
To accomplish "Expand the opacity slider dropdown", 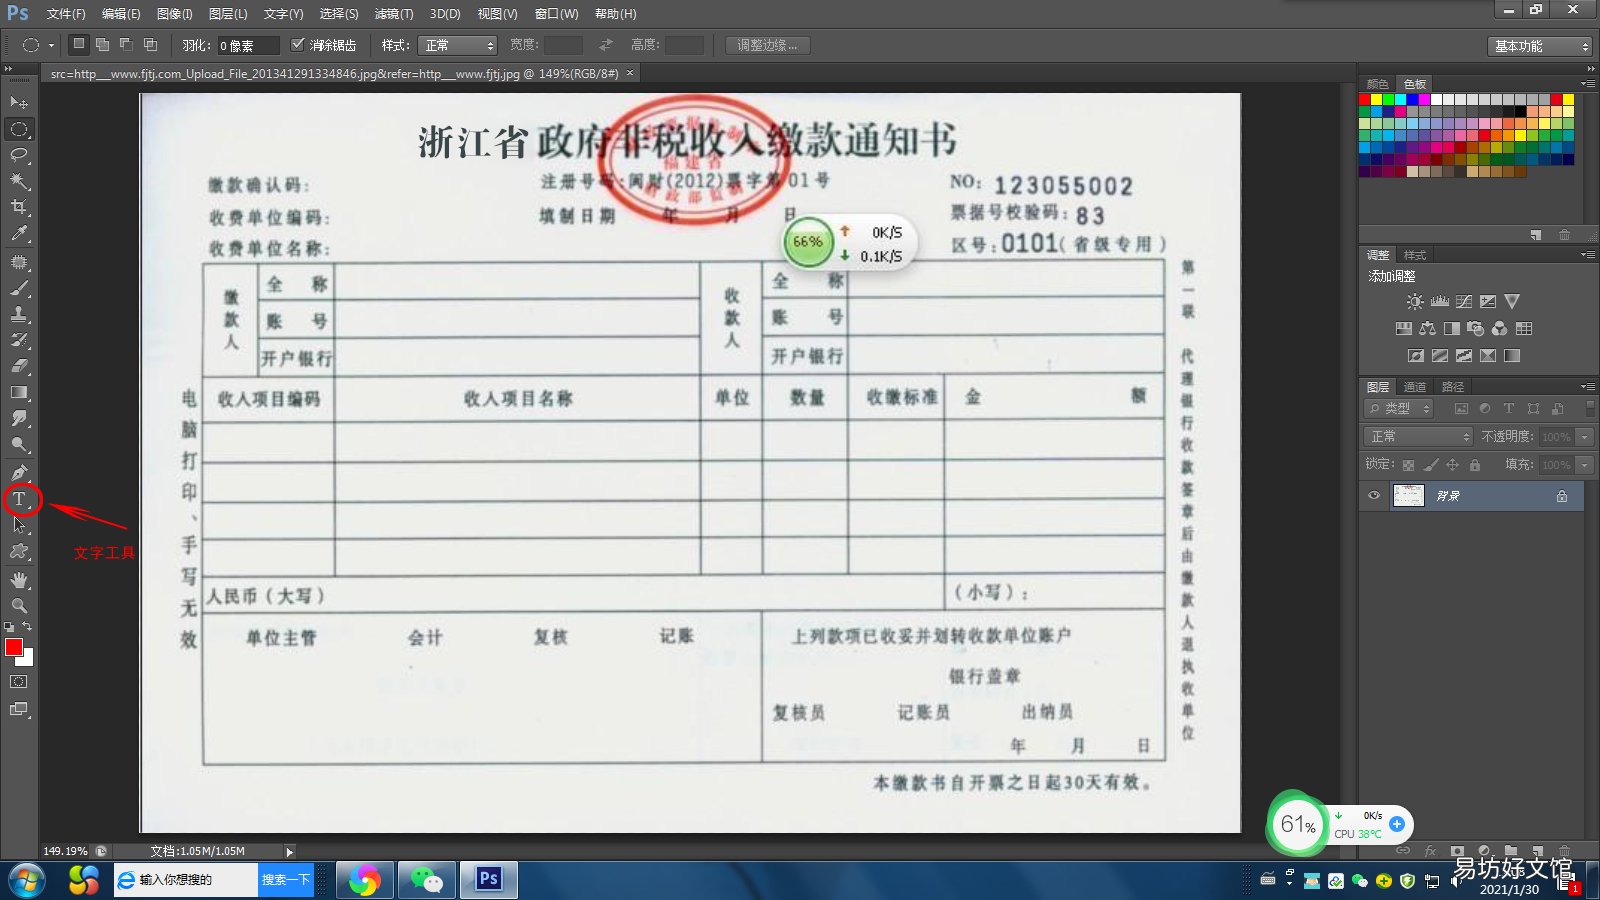I will tap(1584, 437).
